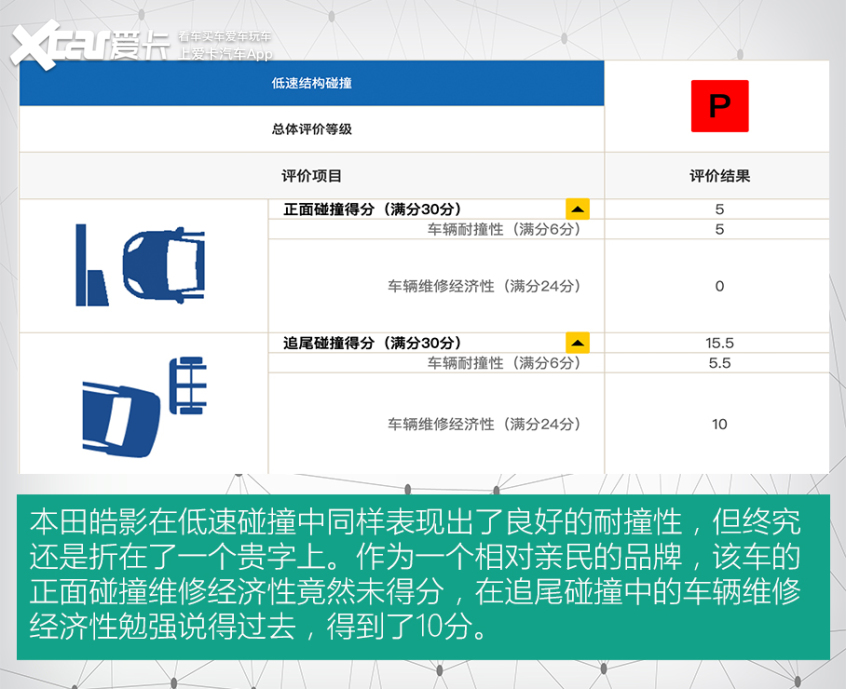Collapse the 正面碰撞得分 section arrow
The height and width of the screenshot is (689, 846).
[578, 208]
